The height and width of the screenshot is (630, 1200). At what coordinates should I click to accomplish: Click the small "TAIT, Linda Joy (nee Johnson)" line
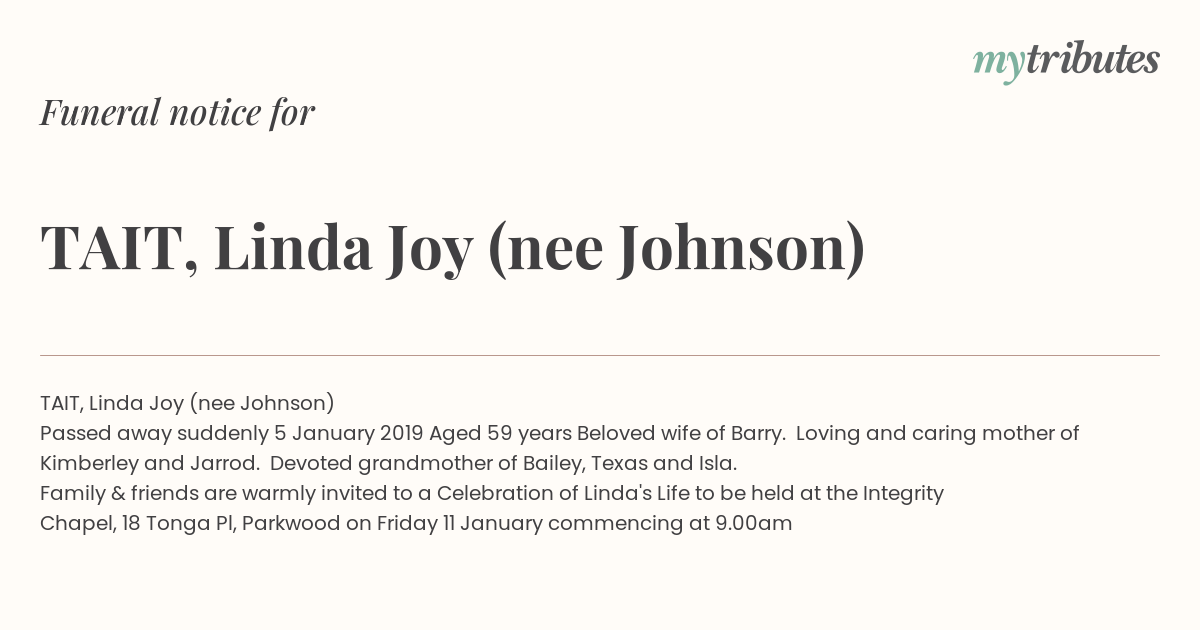pyautogui.click(x=187, y=404)
